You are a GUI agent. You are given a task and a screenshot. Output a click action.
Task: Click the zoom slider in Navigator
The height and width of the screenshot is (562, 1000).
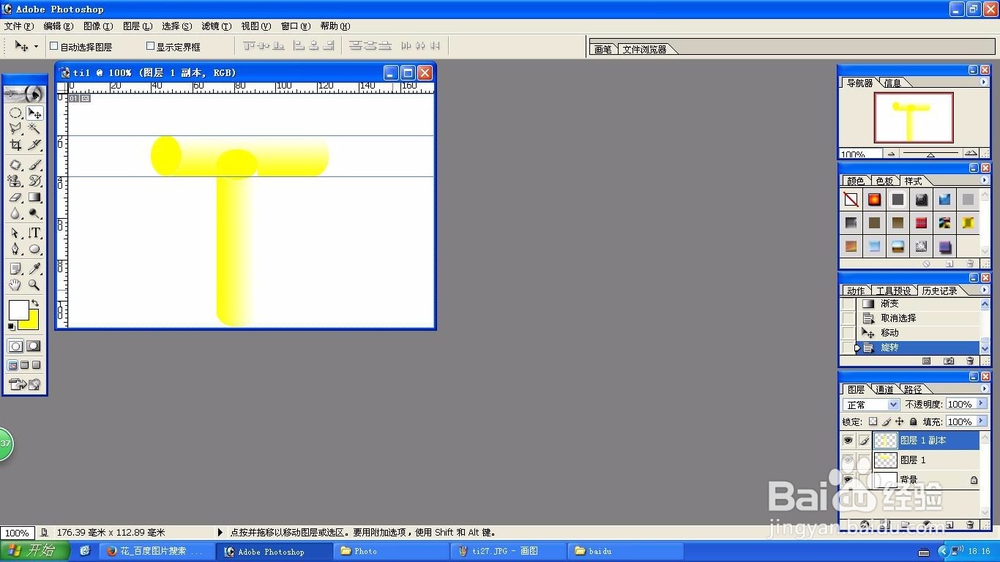tap(930, 154)
